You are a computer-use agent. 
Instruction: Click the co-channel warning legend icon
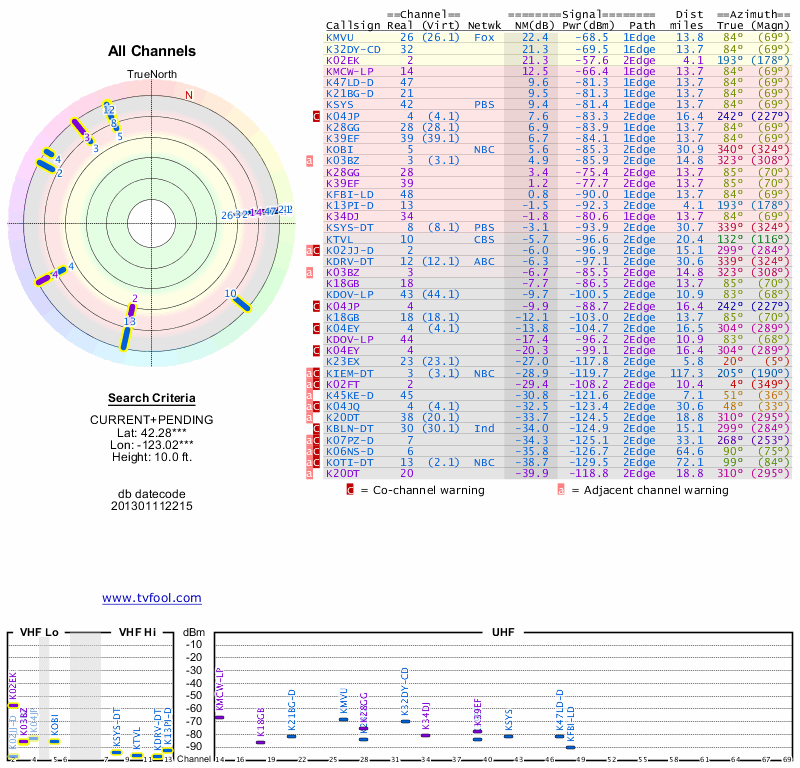pos(350,490)
